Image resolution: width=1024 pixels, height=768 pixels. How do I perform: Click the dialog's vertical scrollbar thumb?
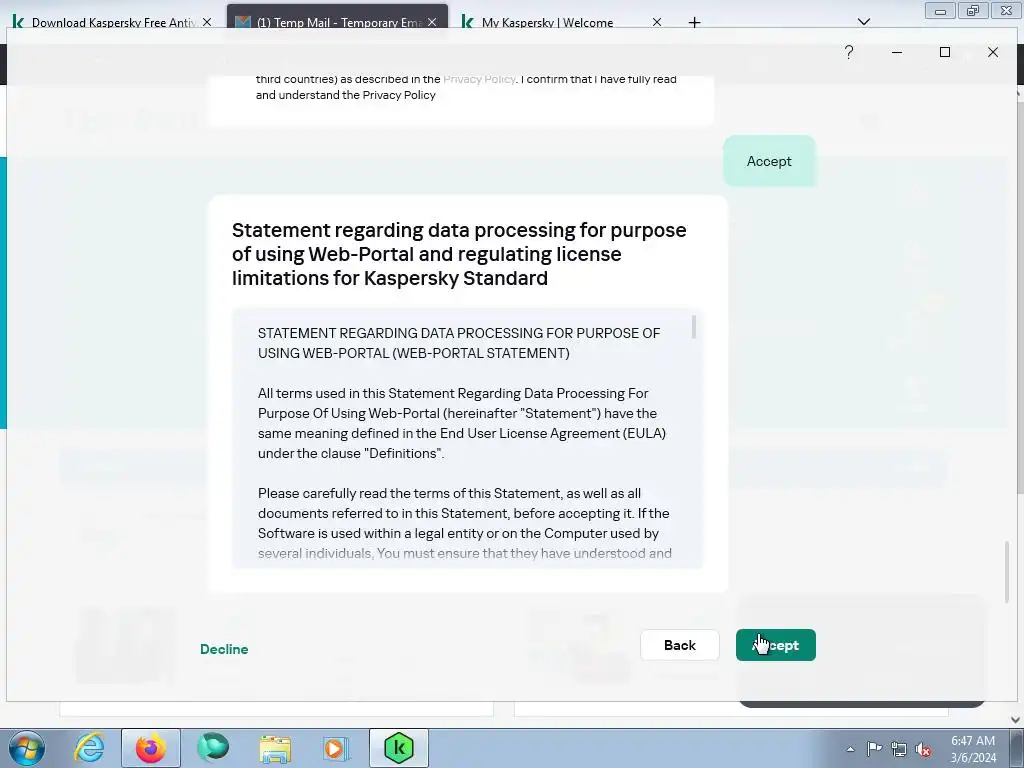1006,571
